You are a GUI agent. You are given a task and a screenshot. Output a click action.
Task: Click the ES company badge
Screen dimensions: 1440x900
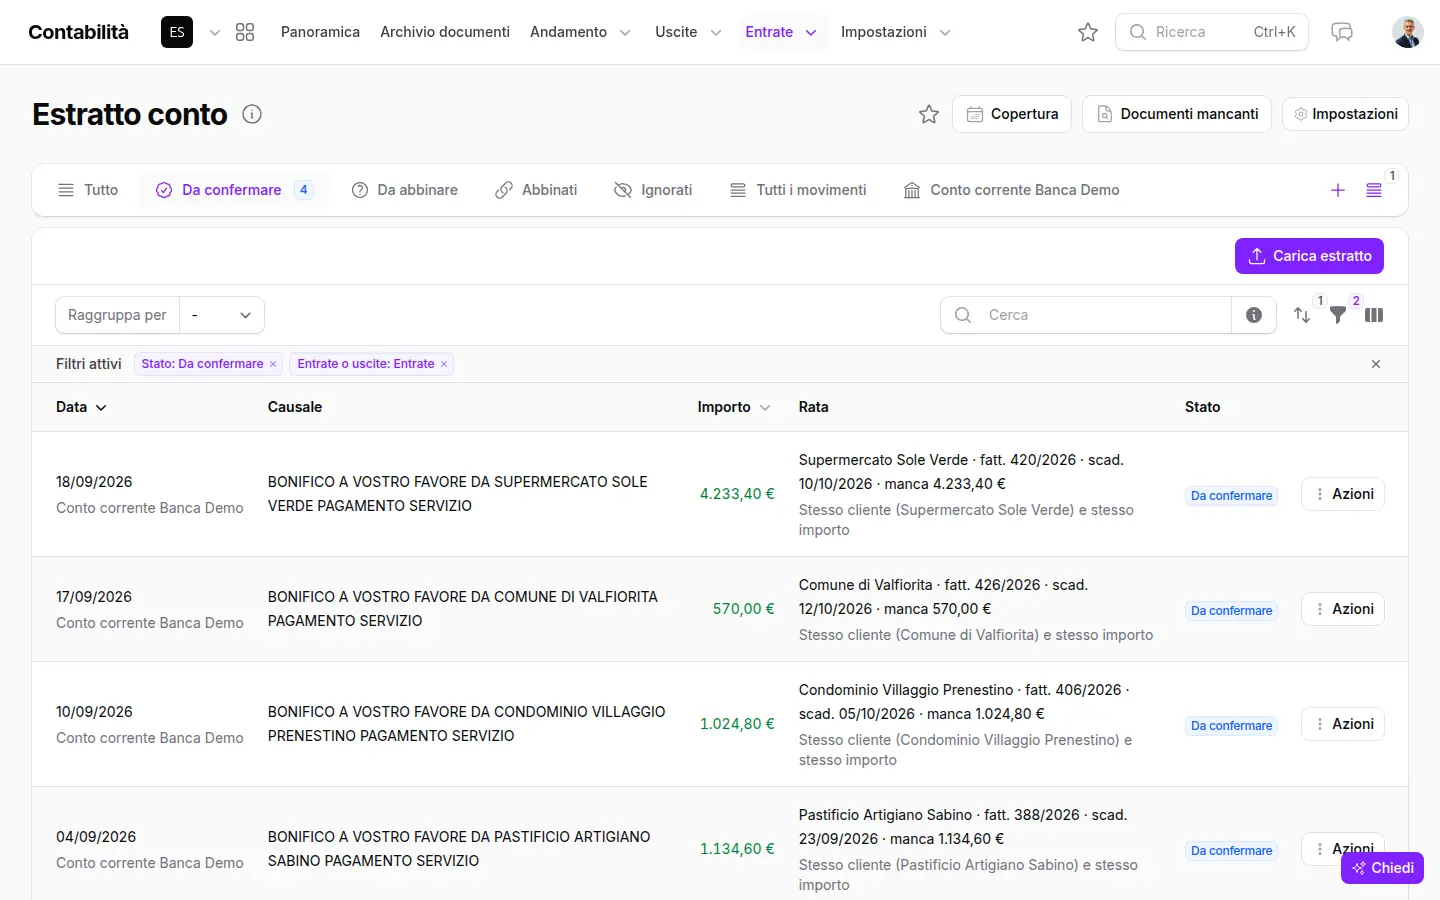177,32
